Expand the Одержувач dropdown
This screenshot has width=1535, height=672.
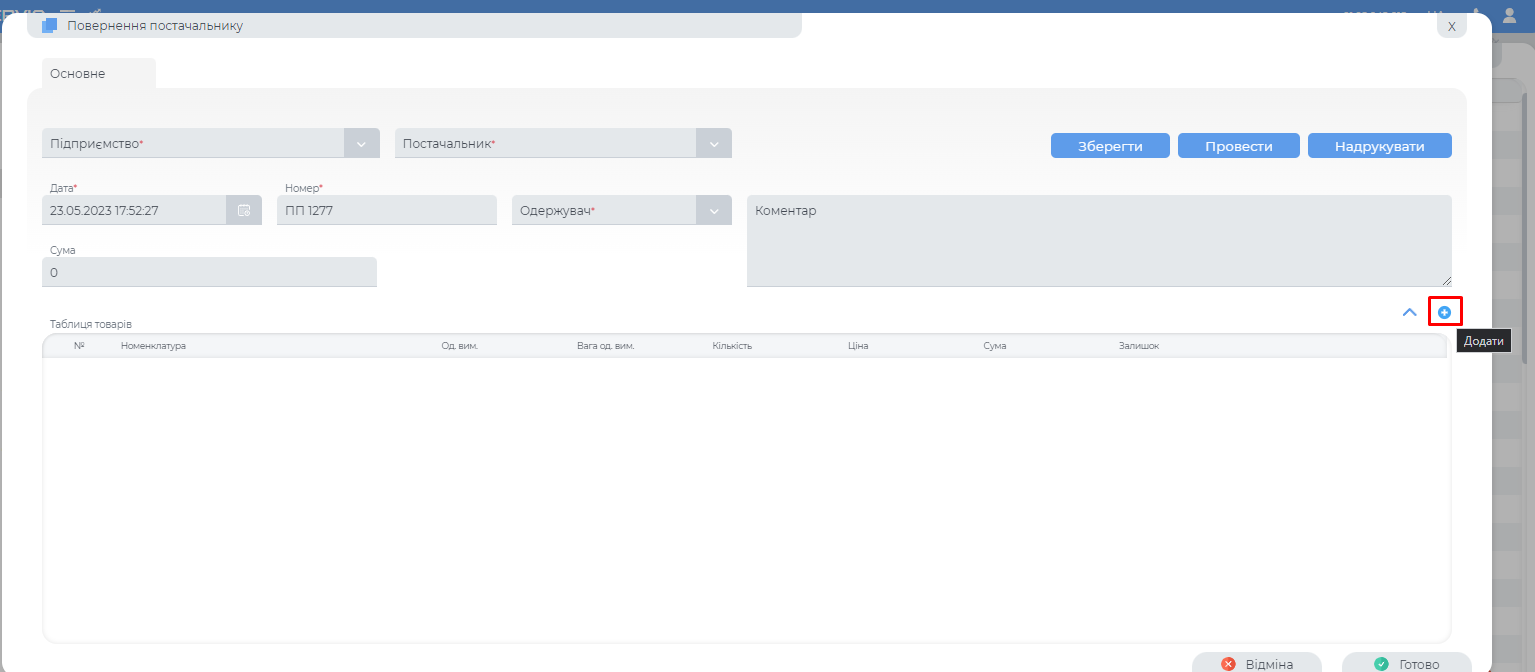(x=713, y=211)
